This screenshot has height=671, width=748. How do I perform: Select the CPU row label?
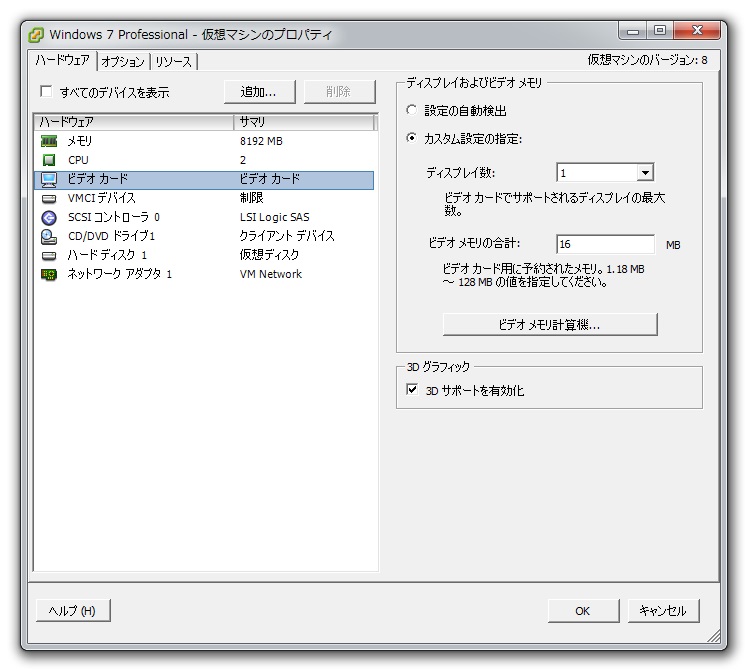[x=78, y=160]
